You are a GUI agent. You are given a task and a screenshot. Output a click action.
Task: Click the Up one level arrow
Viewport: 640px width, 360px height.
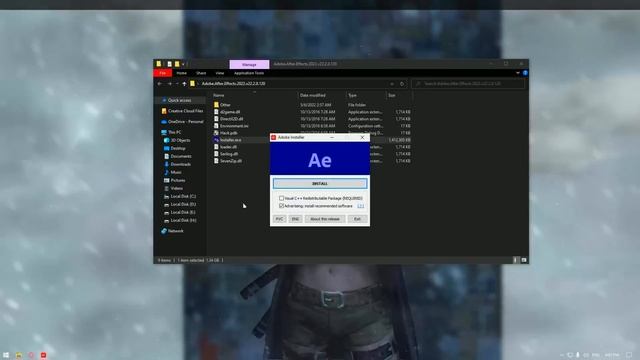(184, 84)
